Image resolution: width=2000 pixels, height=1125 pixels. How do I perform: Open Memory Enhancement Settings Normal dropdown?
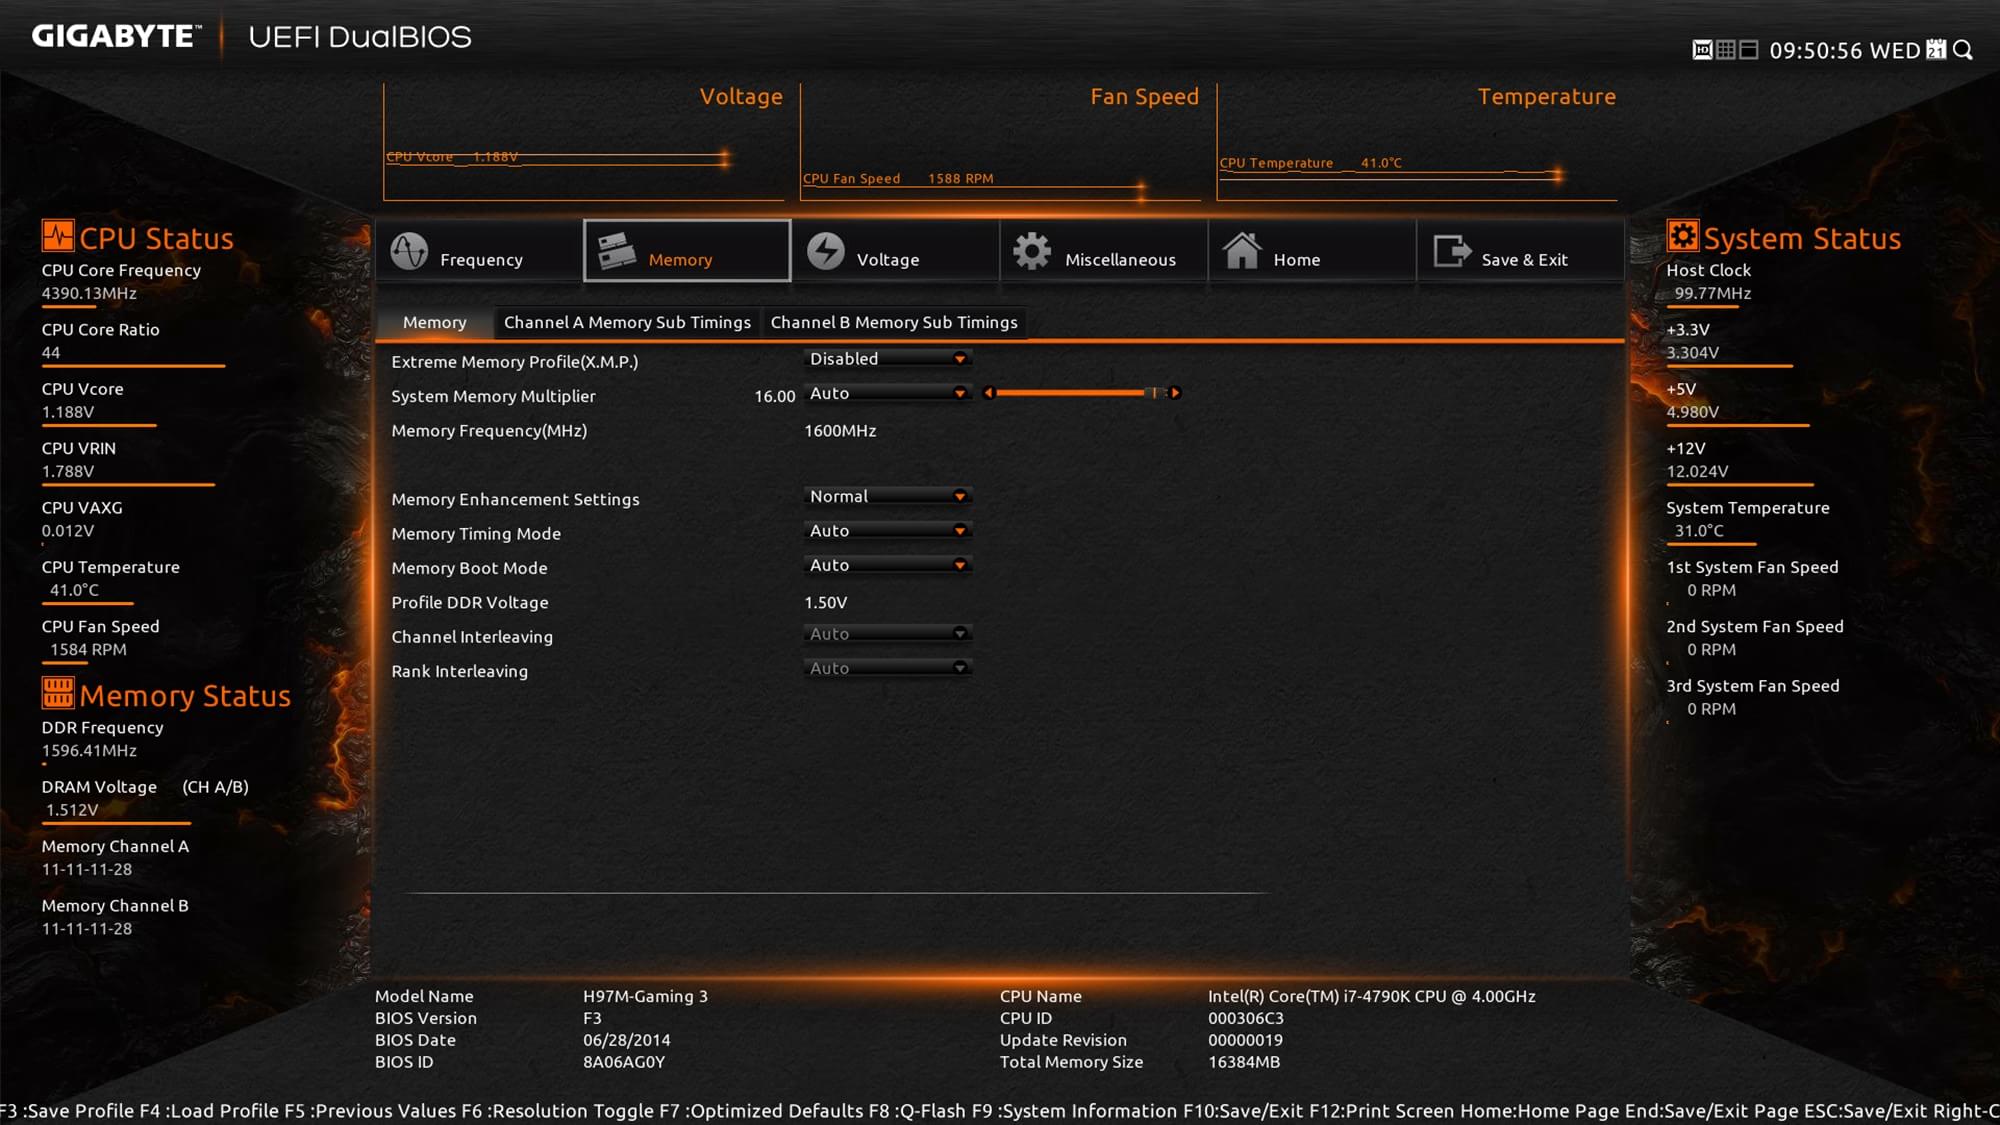click(887, 497)
